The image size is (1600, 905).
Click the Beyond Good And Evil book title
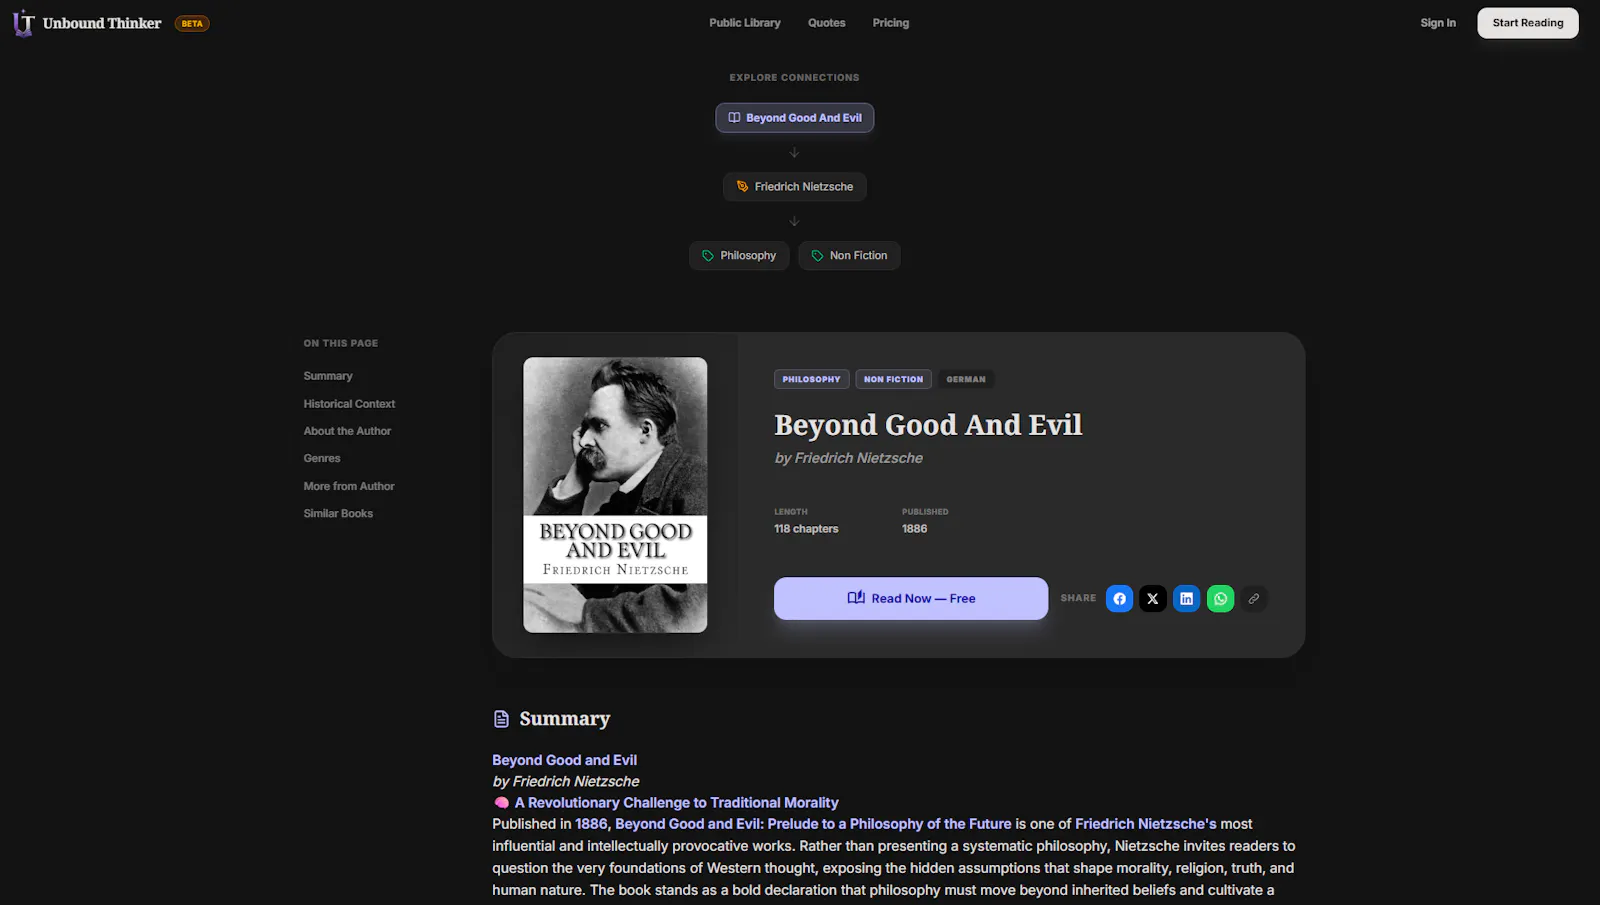(928, 425)
